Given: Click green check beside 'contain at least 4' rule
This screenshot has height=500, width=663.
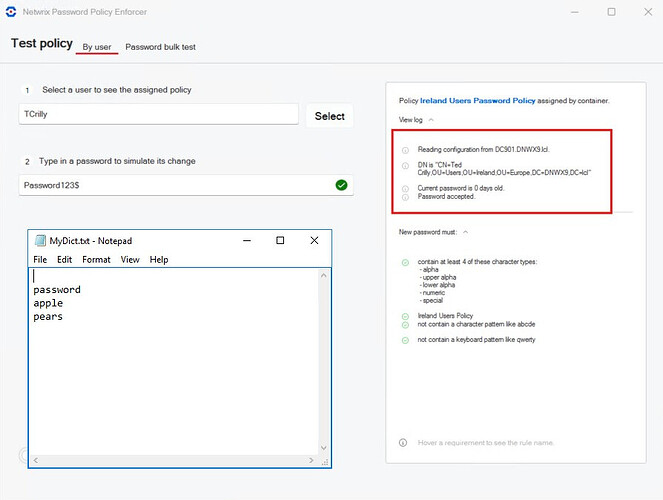Looking at the screenshot, I should [x=405, y=262].
